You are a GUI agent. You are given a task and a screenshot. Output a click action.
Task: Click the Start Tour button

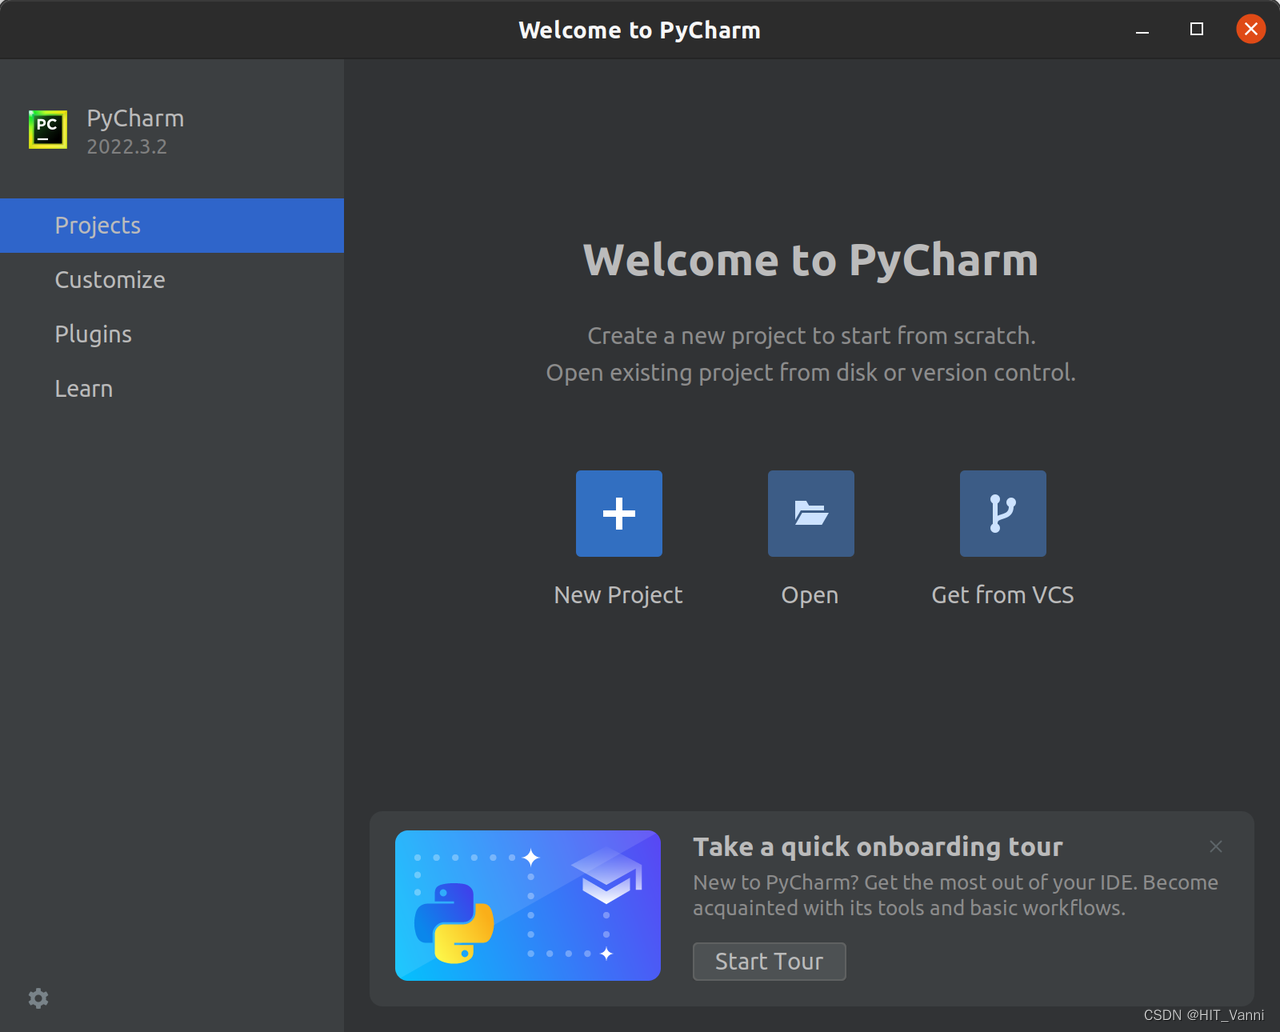pos(769,961)
